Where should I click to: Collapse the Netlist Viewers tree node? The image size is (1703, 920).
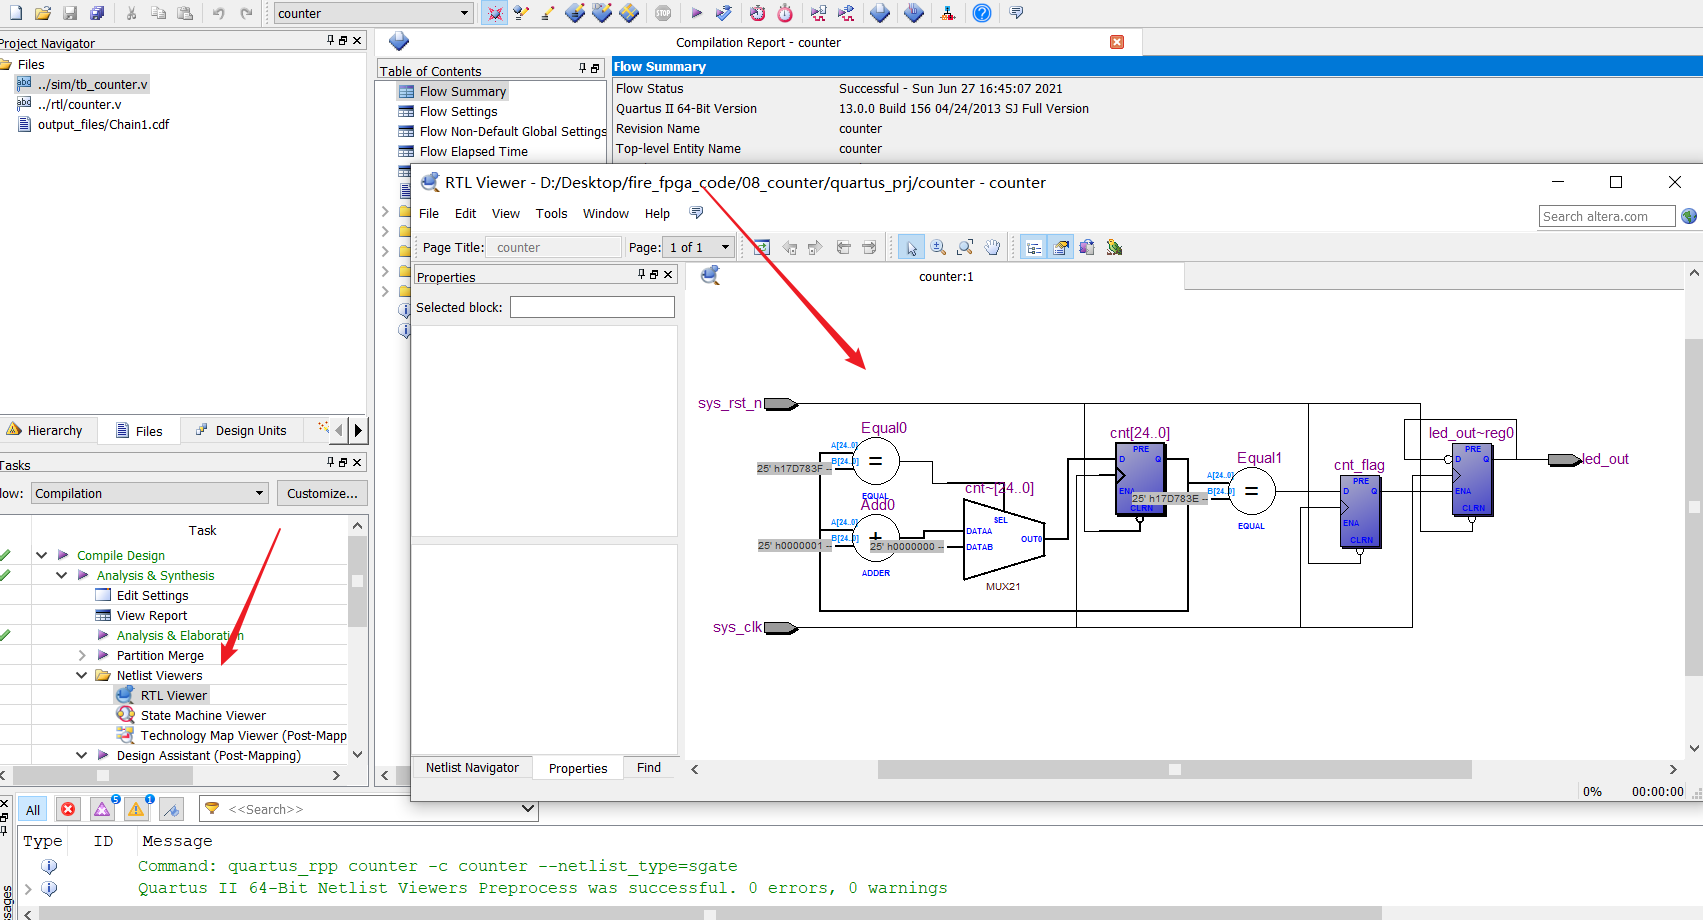[82, 675]
